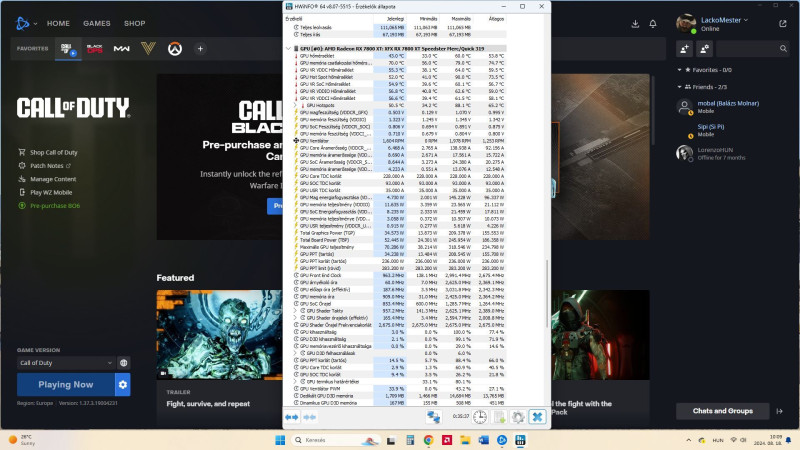Reset HWiNFO elapsed time clock
The height and width of the screenshot is (450, 800).
pos(480,417)
